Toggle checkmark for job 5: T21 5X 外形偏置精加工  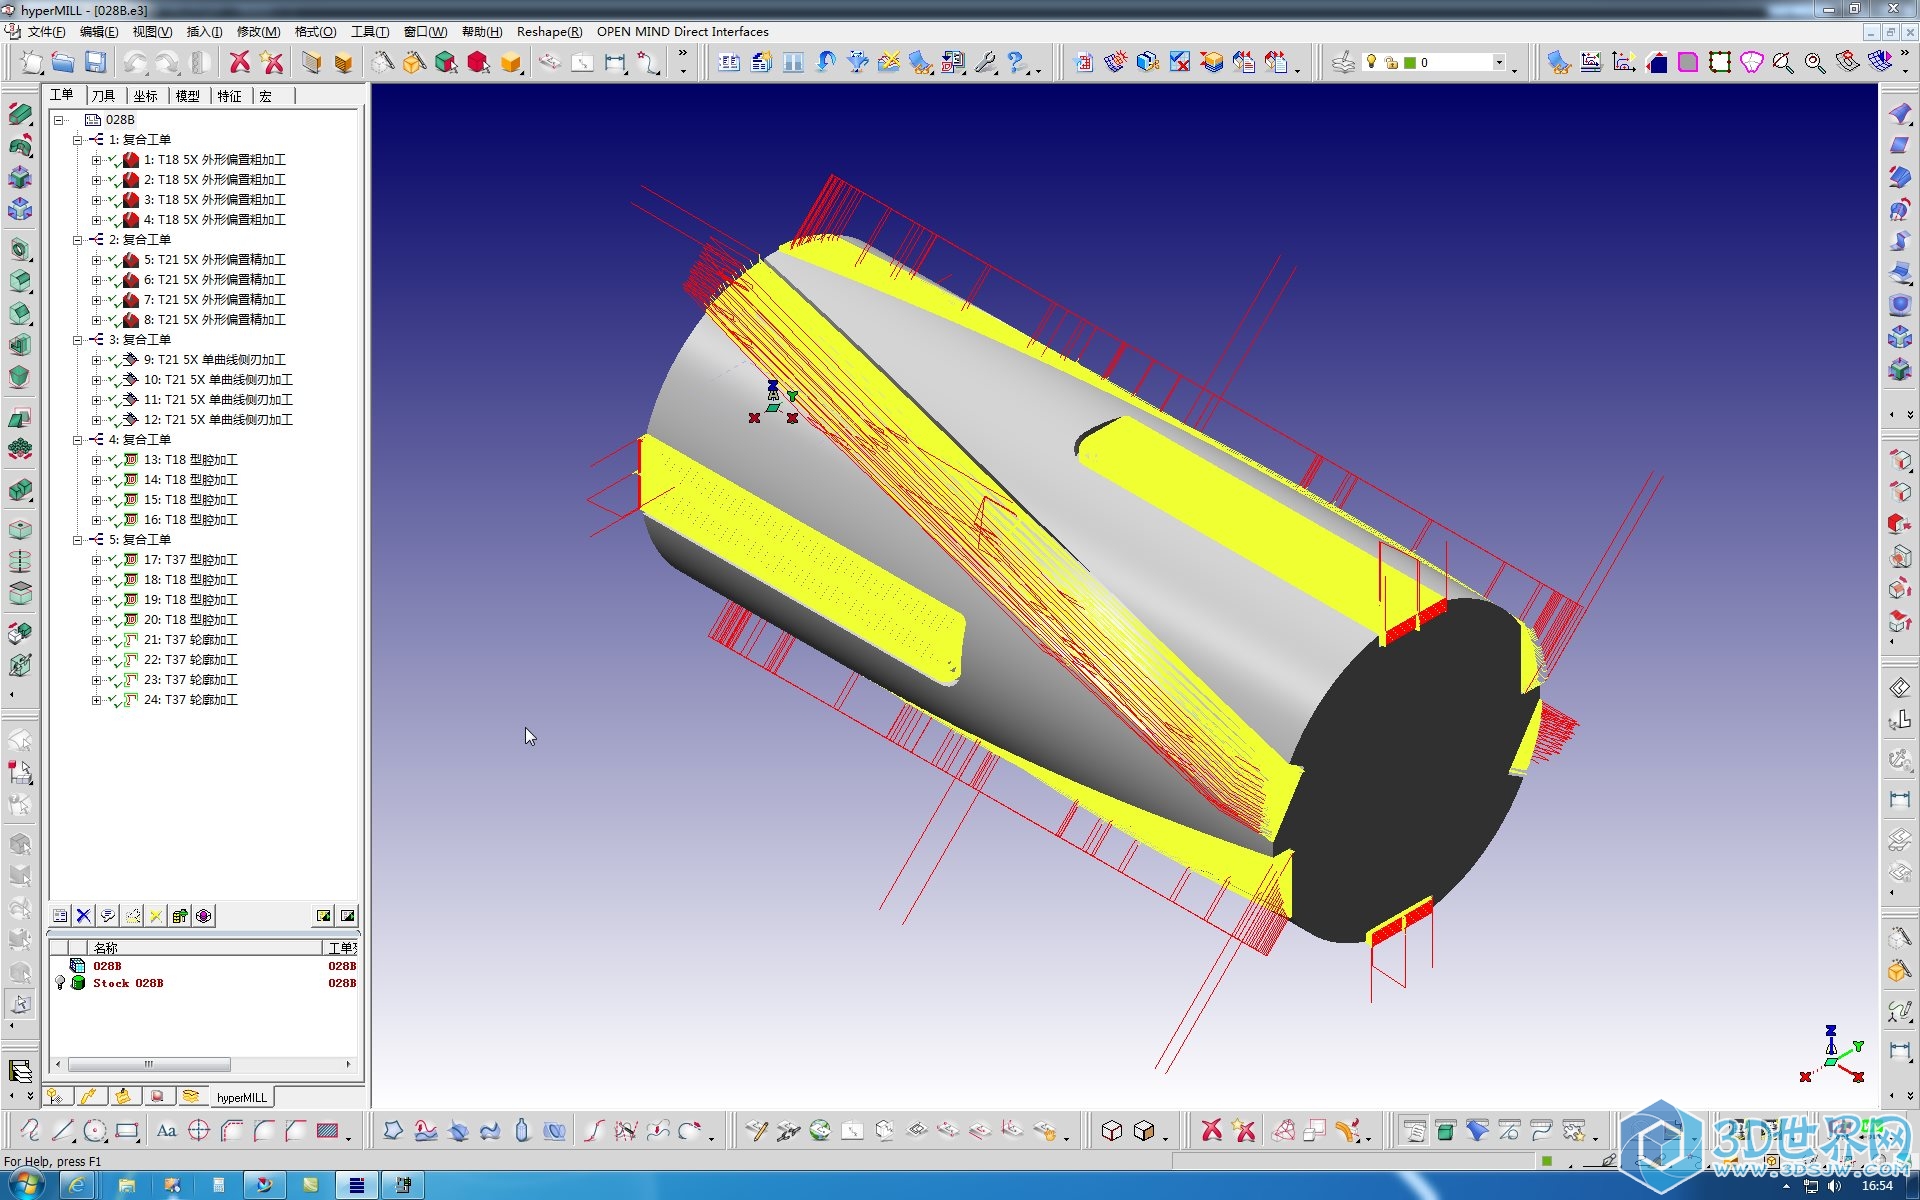point(113,260)
